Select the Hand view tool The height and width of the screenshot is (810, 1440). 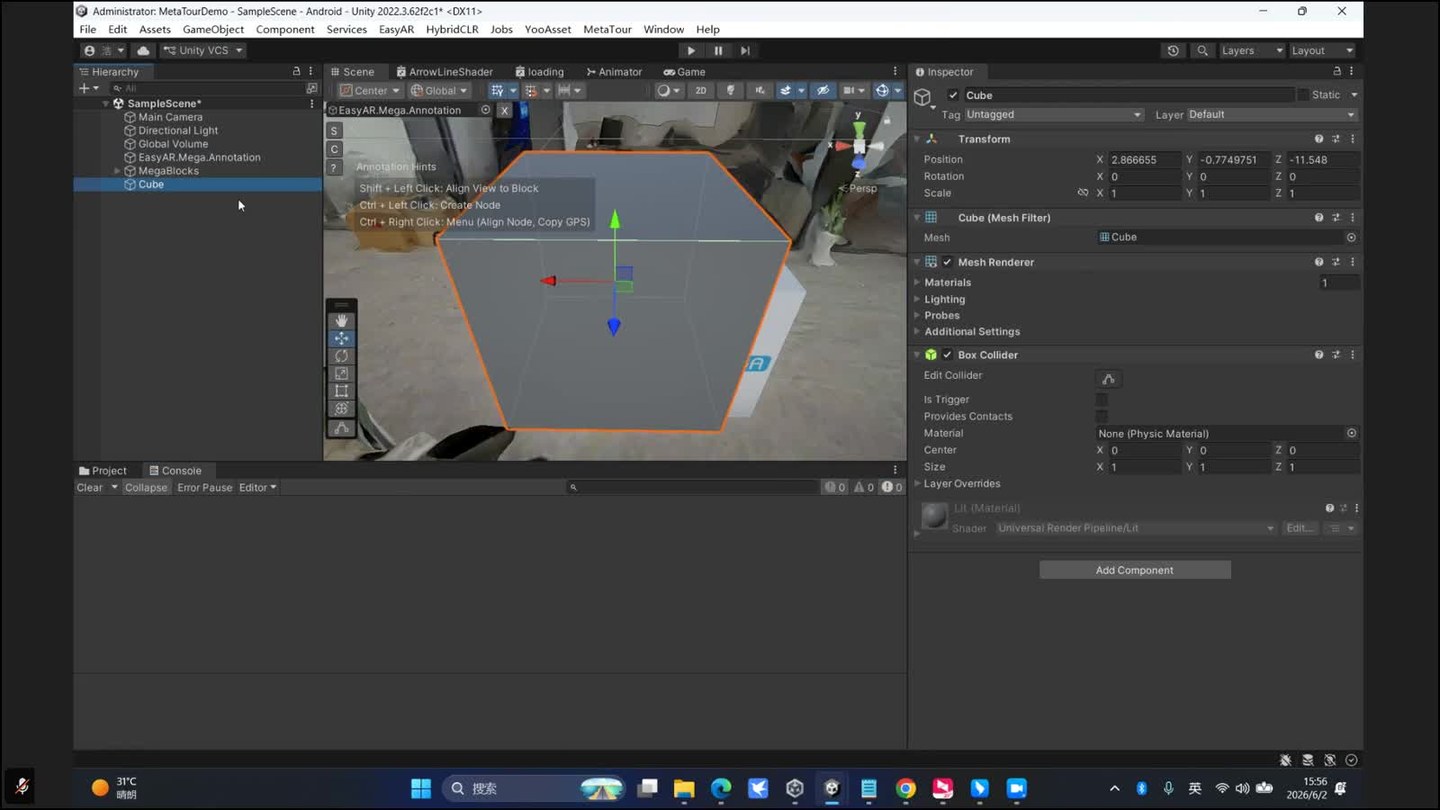point(341,321)
